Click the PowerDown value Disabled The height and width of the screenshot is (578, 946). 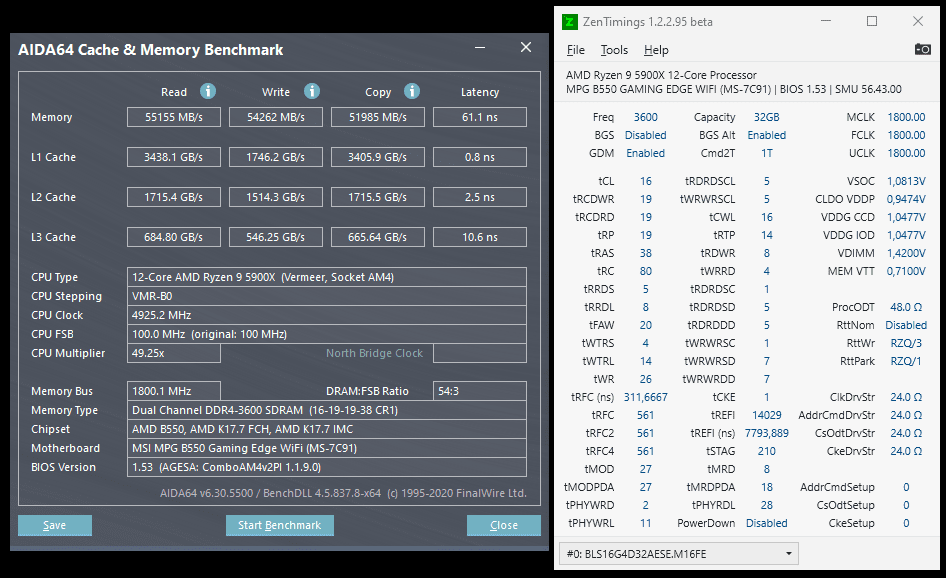pyautogui.click(x=767, y=523)
